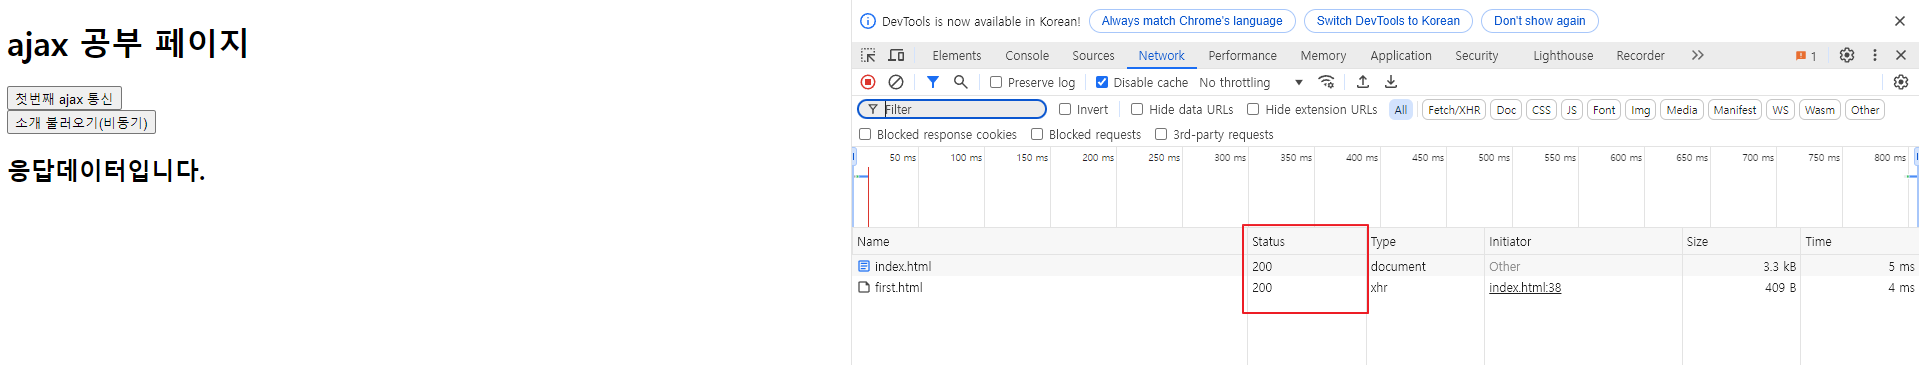1919x365 pixels.
Task: Open the Security tab
Action: (1476, 56)
